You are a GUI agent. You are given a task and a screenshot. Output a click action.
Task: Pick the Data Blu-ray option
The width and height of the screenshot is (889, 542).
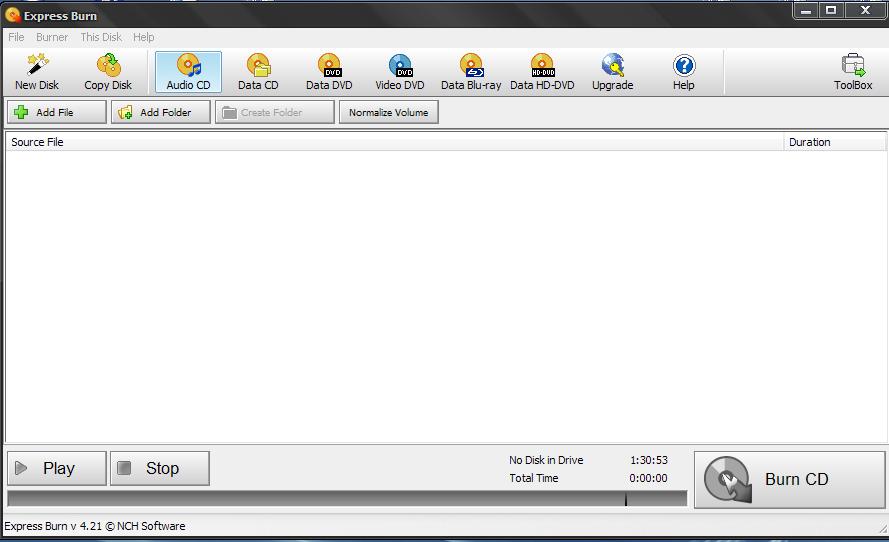click(471, 73)
